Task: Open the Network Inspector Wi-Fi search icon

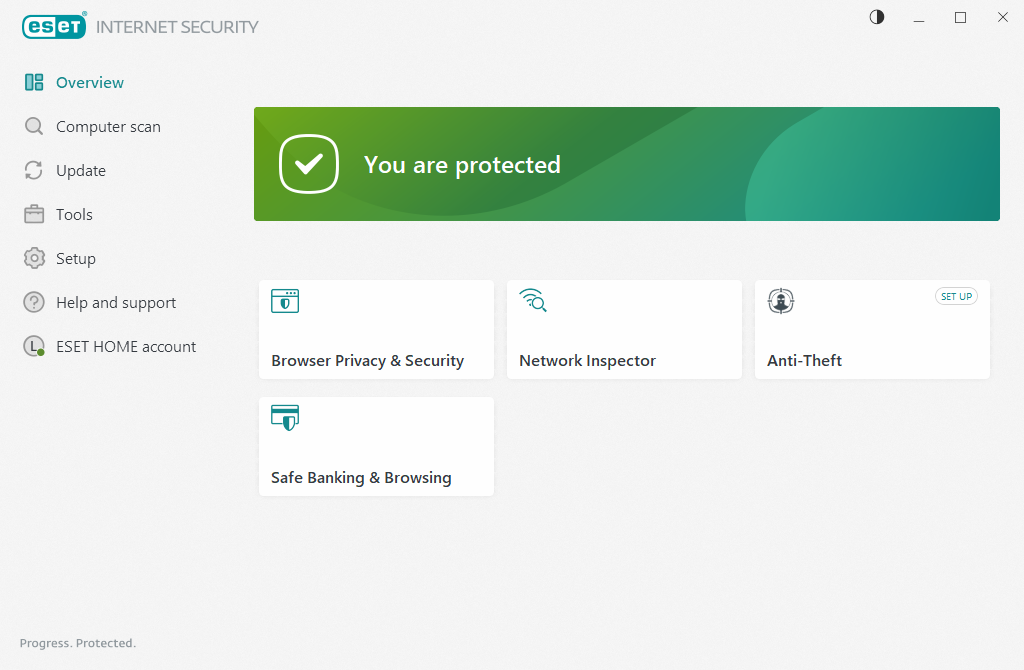Action: 533,300
